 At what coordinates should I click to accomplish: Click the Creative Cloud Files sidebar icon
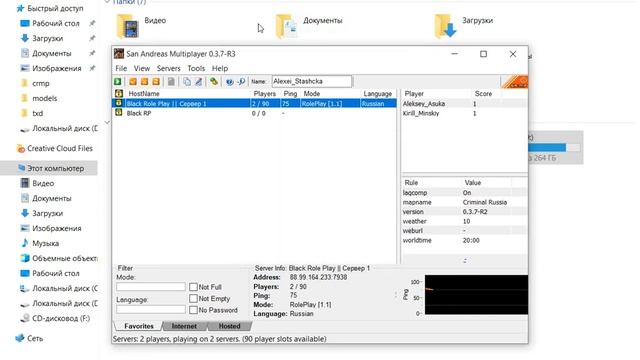[x=21, y=149]
